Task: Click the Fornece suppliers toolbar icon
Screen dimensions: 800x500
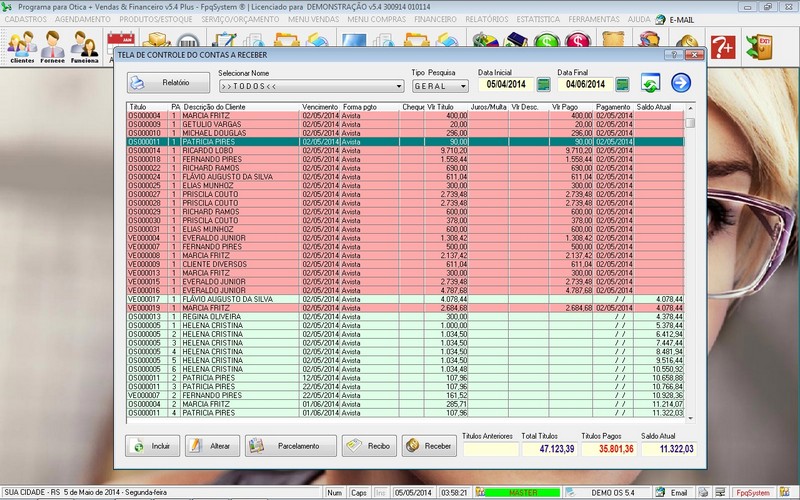Action: 55,46
